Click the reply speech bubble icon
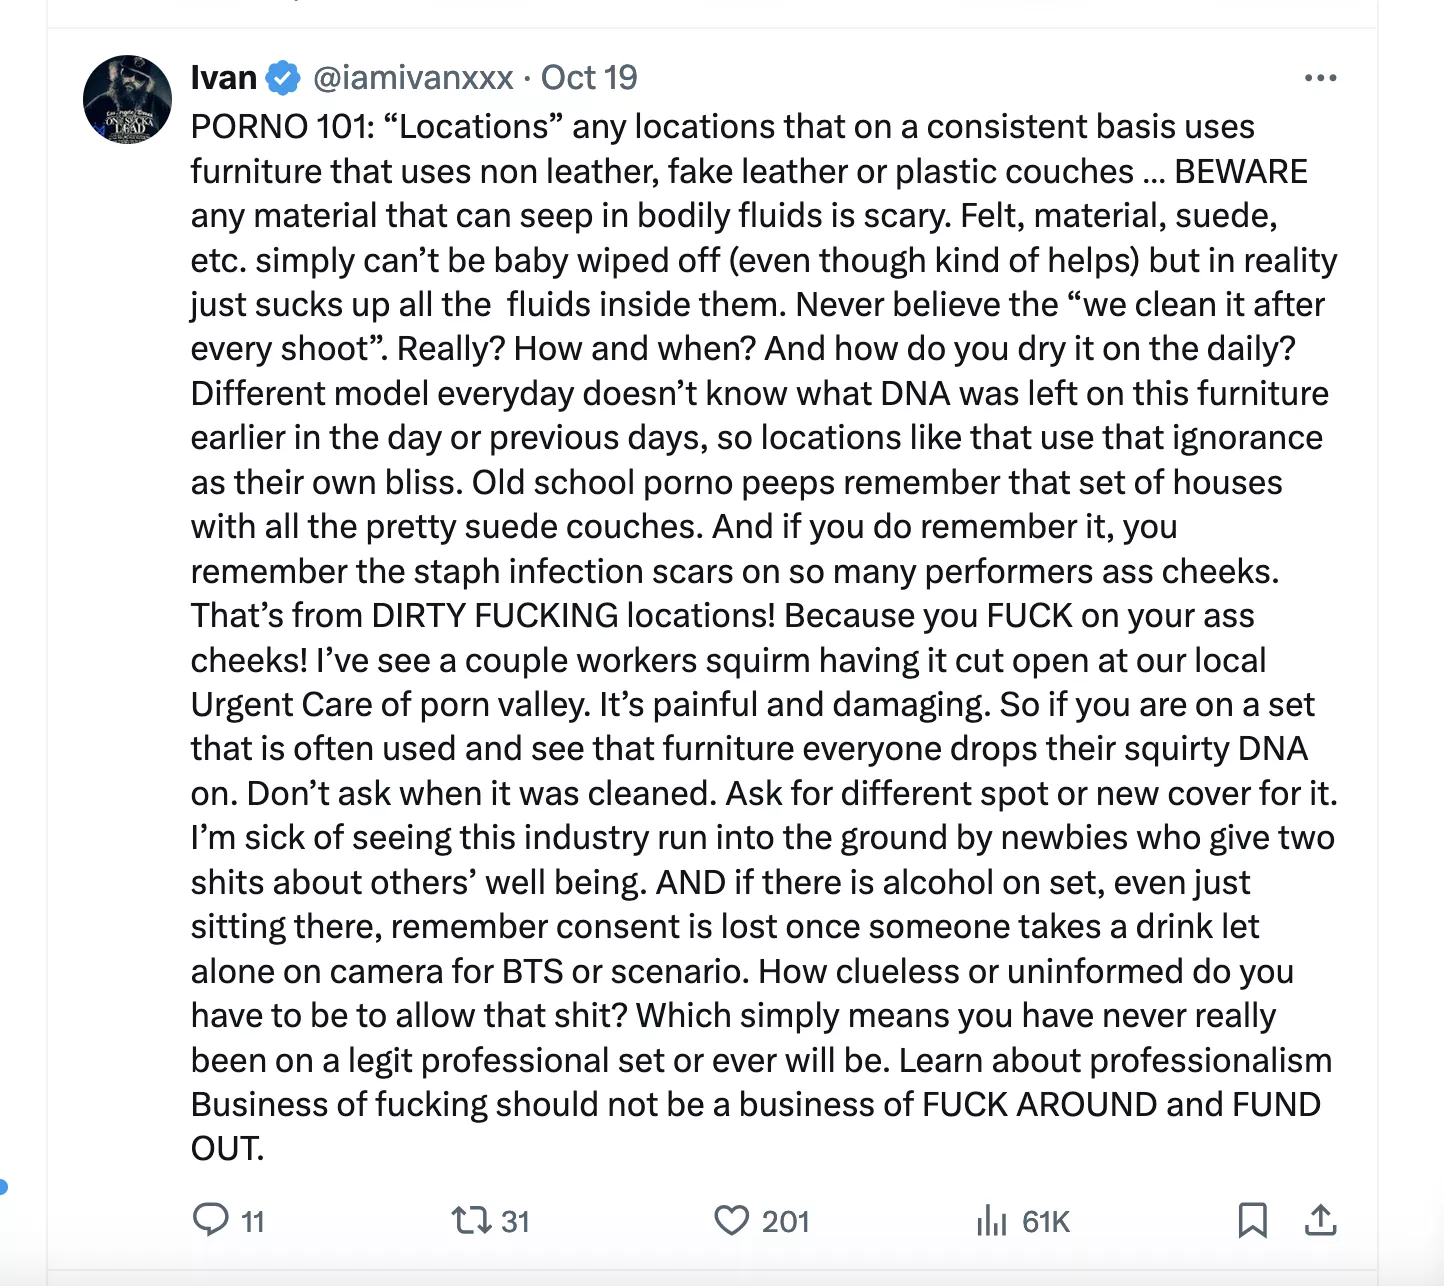Image resolution: width=1444 pixels, height=1286 pixels. click(210, 1220)
